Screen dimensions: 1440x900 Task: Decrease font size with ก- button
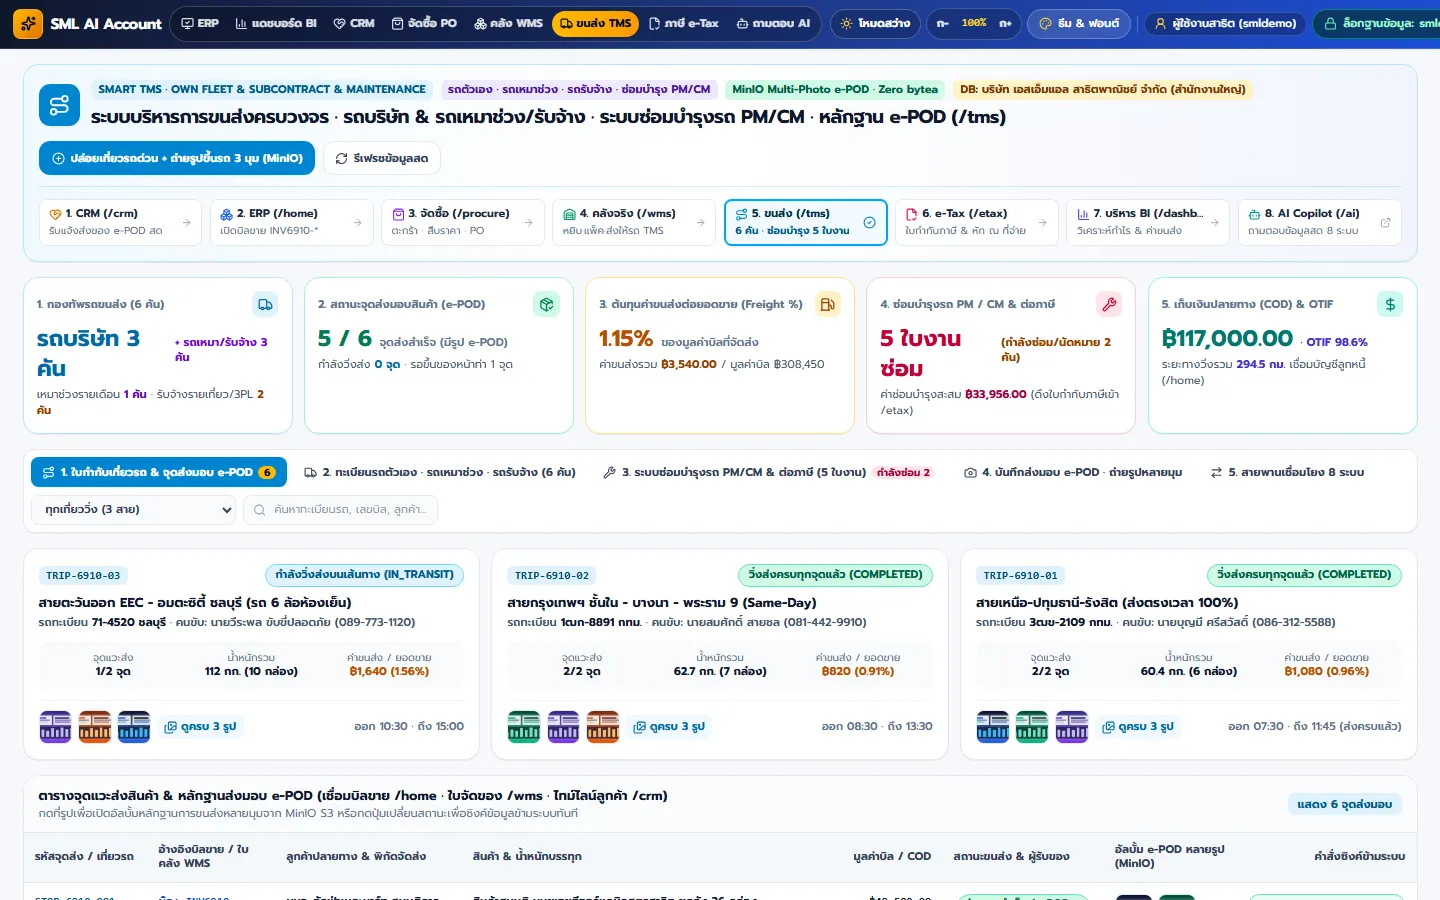pos(942,23)
